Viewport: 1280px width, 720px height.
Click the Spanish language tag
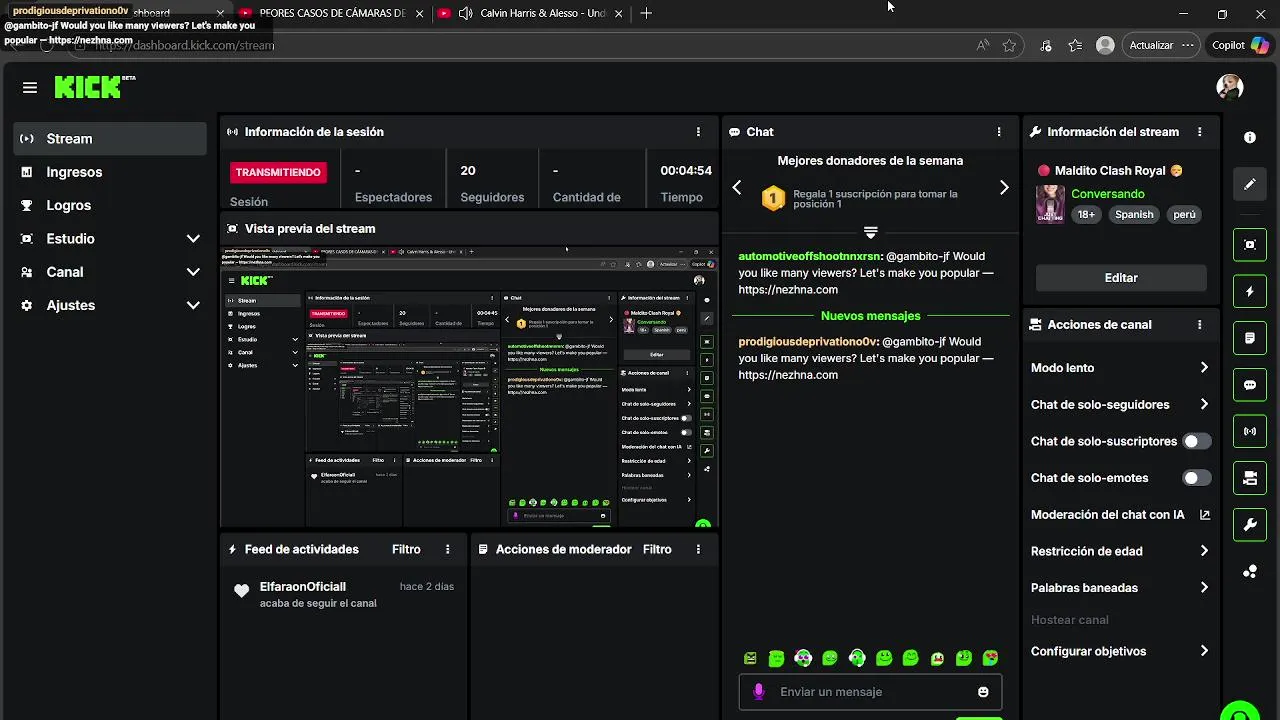pyautogui.click(x=1134, y=214)
